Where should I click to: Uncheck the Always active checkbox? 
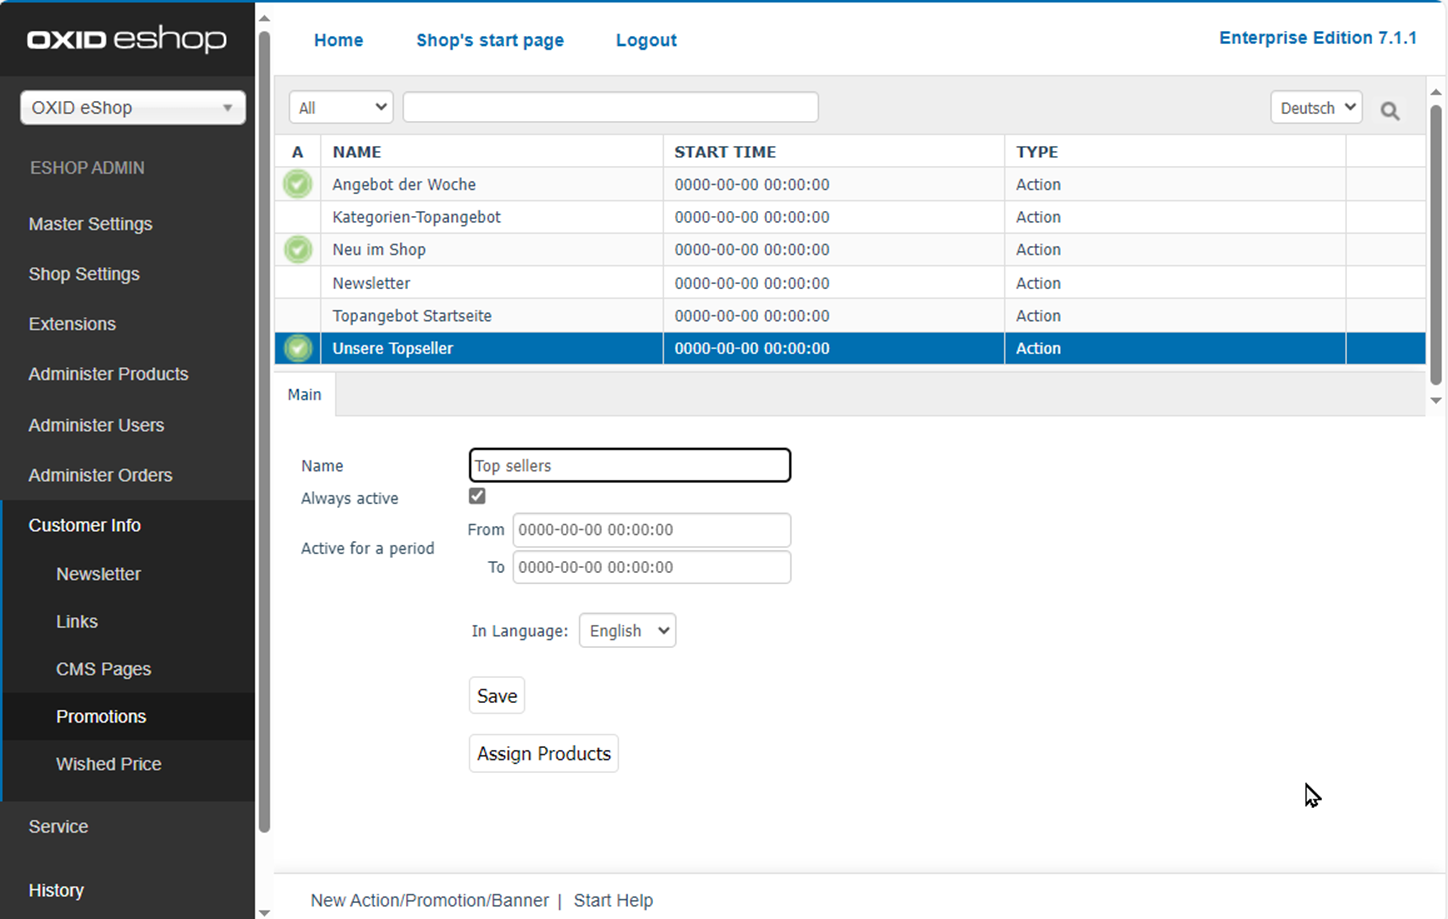[477, 496]
